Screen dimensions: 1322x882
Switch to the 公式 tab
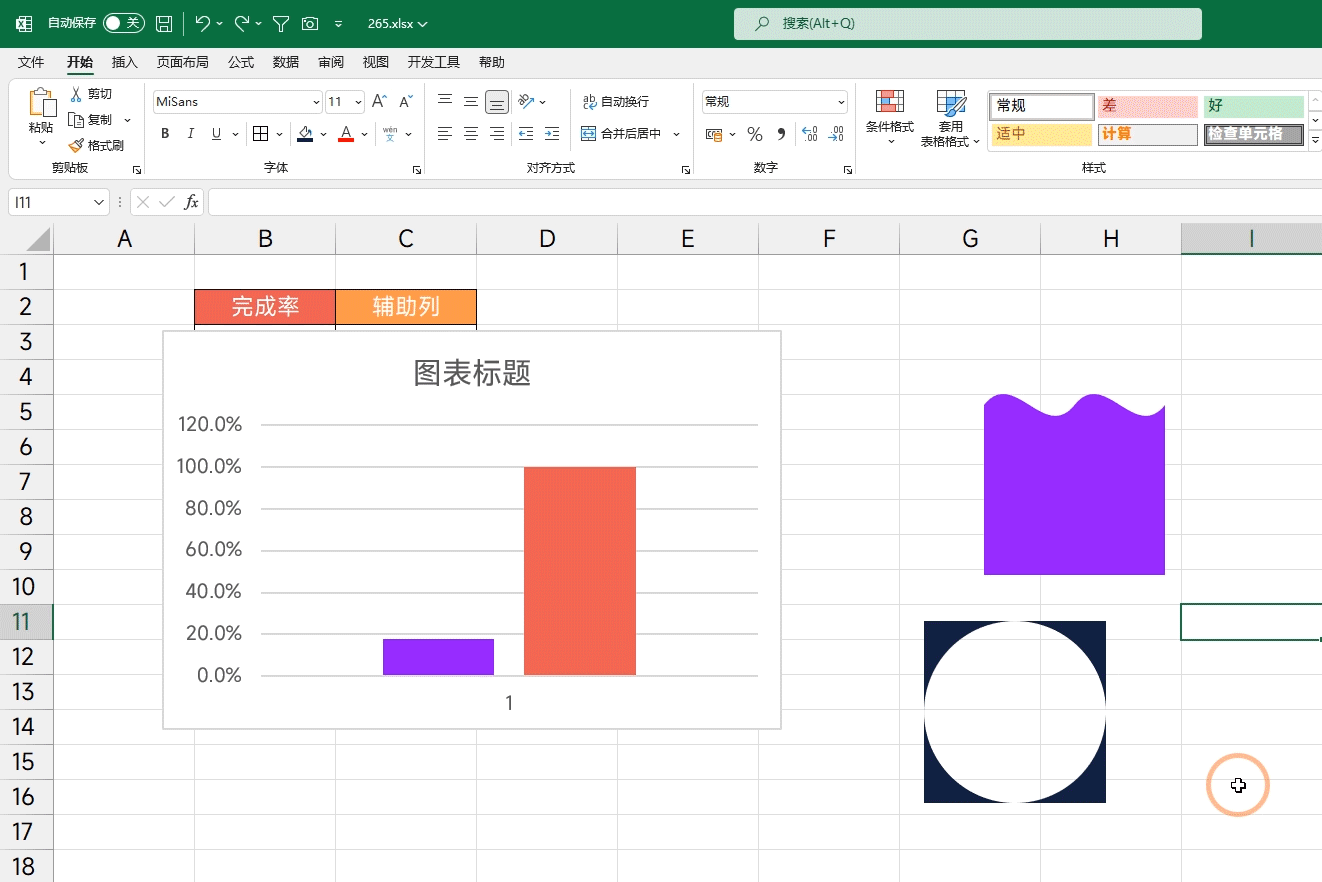(x=241, y=62)
